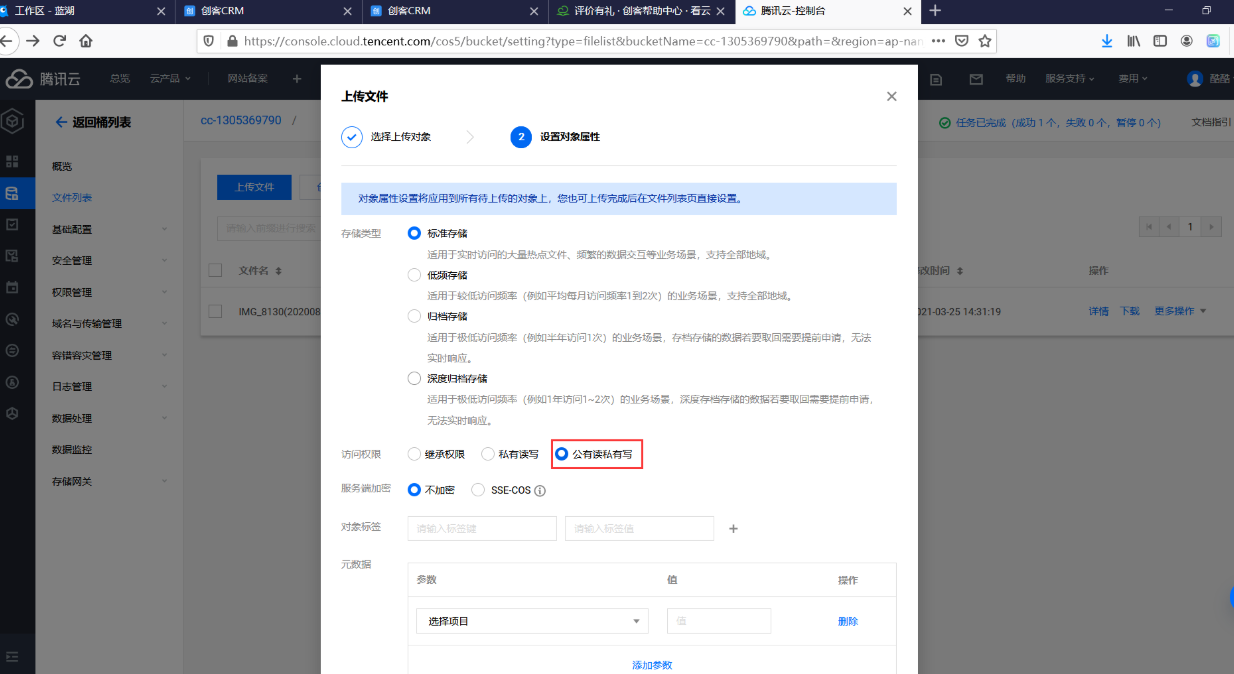Expand the 更多操作 dropdown
The height and width of the screenshot is (674, 1234).
coord(1180,311)
